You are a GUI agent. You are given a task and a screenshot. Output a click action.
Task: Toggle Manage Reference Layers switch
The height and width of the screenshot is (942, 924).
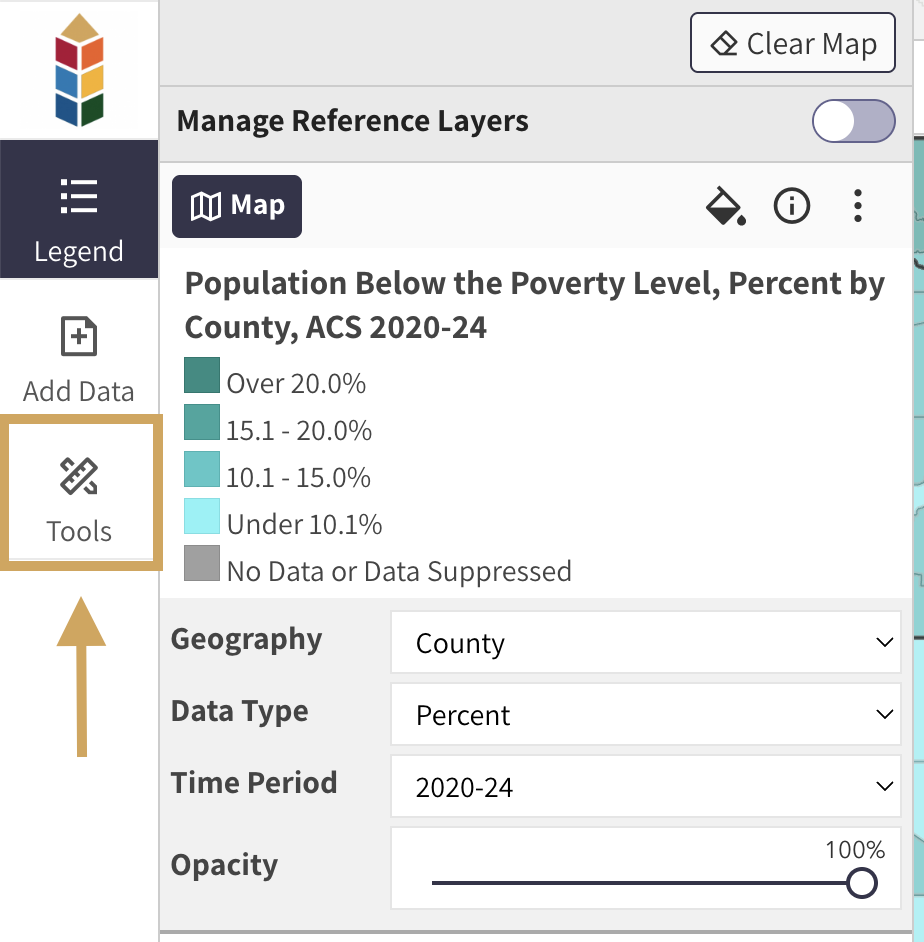(853, 121)
